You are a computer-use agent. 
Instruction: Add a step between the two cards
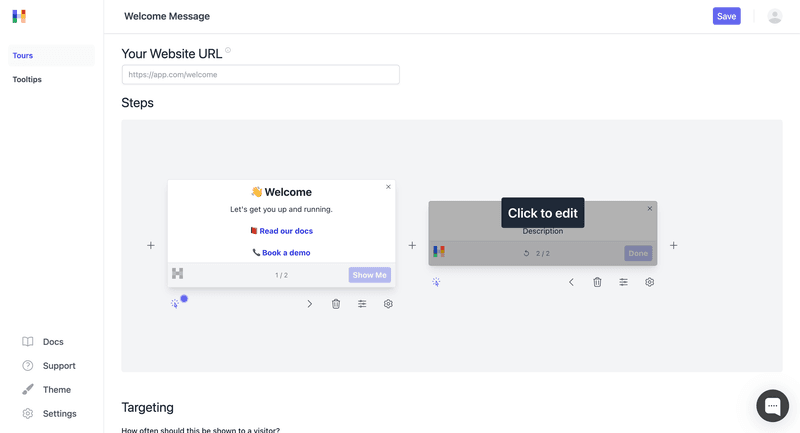coord(412,245)
